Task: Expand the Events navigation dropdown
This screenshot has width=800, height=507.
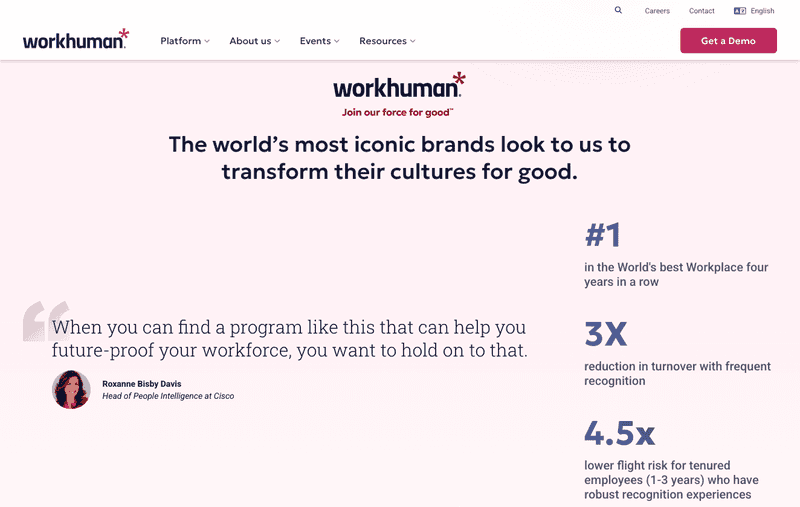Action: coord(319,41)
